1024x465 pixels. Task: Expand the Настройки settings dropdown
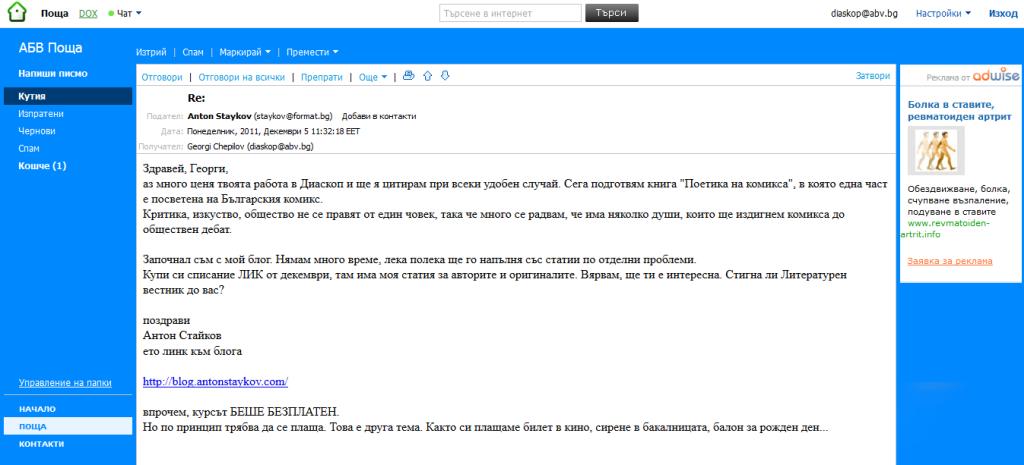(943, 13)
